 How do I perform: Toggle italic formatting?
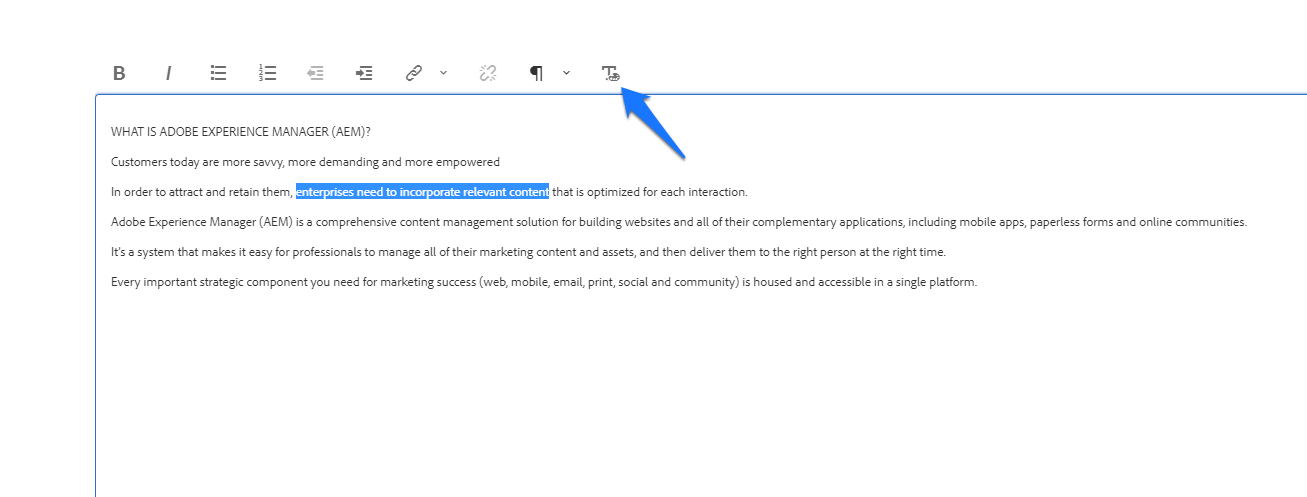[168, 73]
